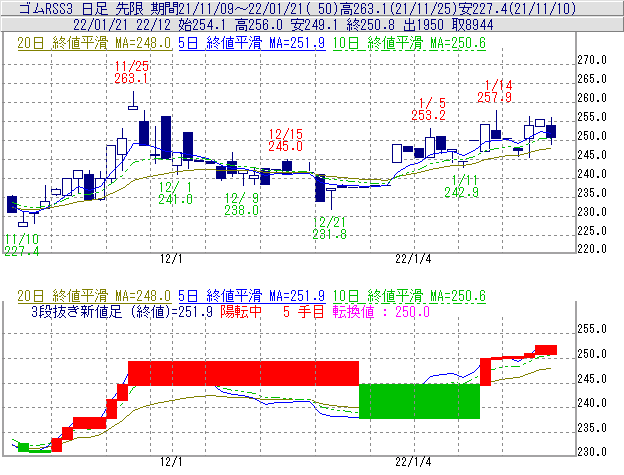This screenshot has width=624, height=475.
Task: Click the 出1950 volume value in header
Action: click(x=423, y=25)
